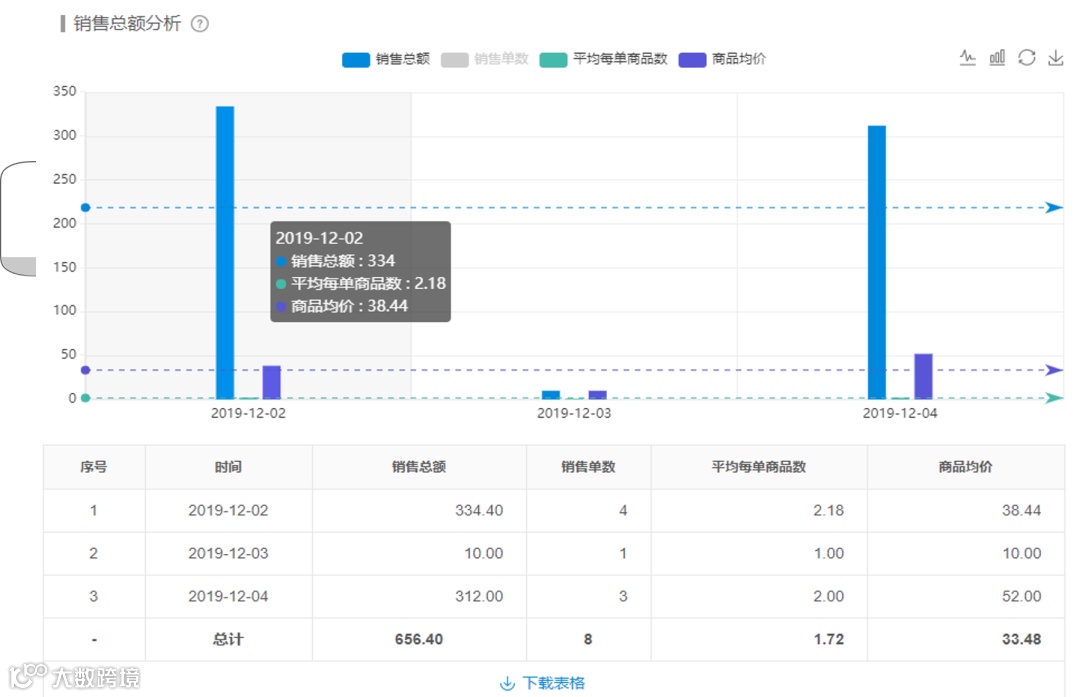Select the 334.40 sales total cell
Image resolution: width=1080 pixels, height=697 pixels.
click(419, 510)
